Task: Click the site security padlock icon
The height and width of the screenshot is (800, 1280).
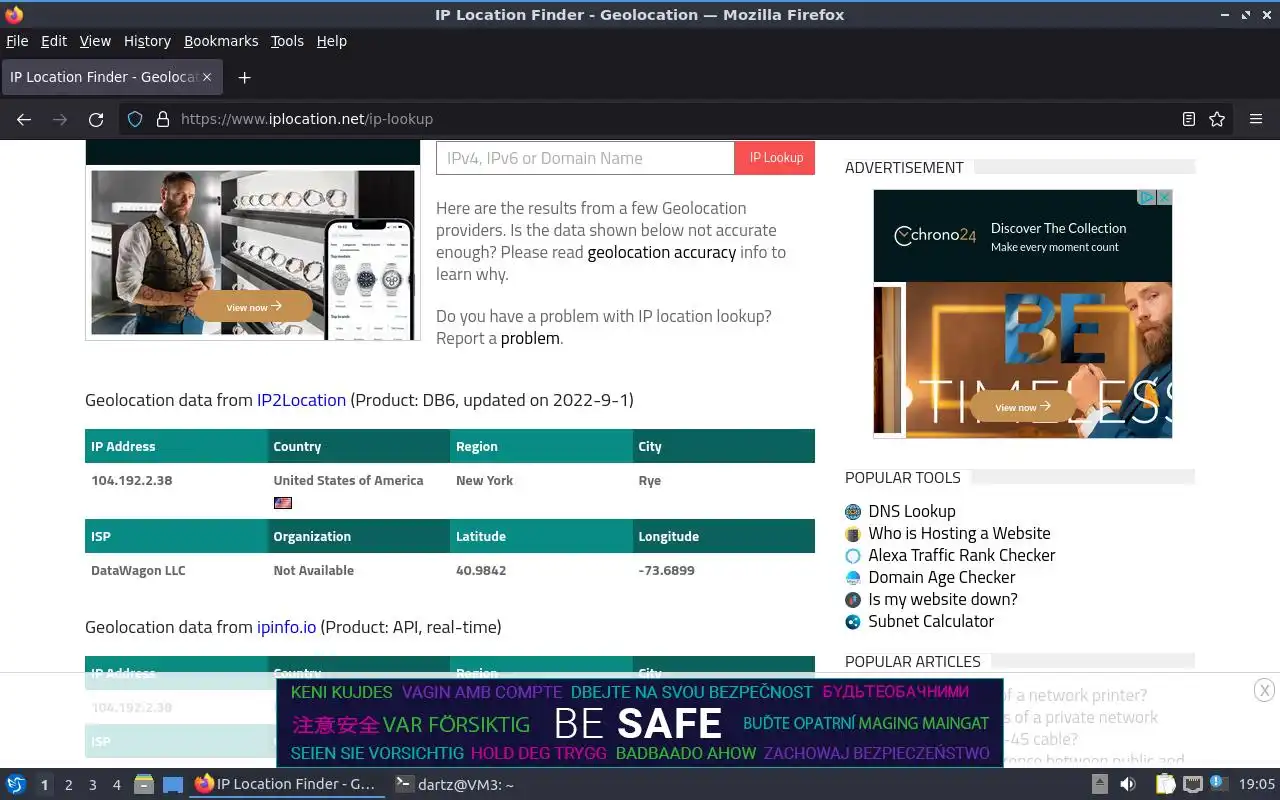Action: 163,119
